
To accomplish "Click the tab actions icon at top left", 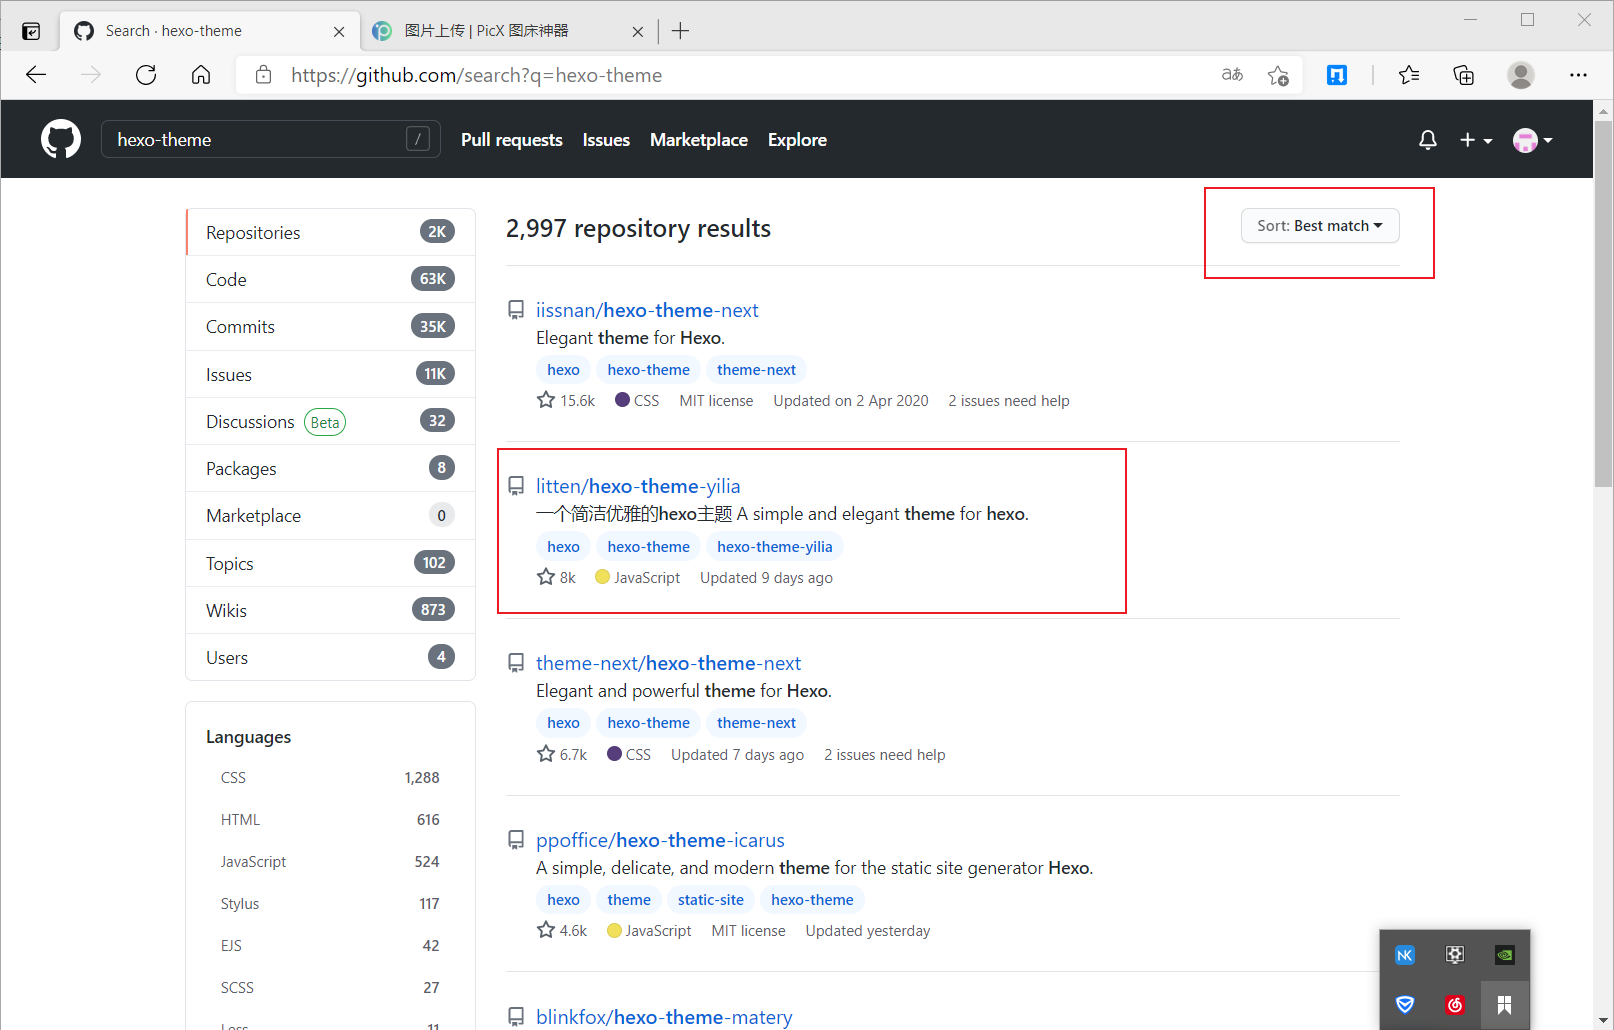I will coord(31,31).
